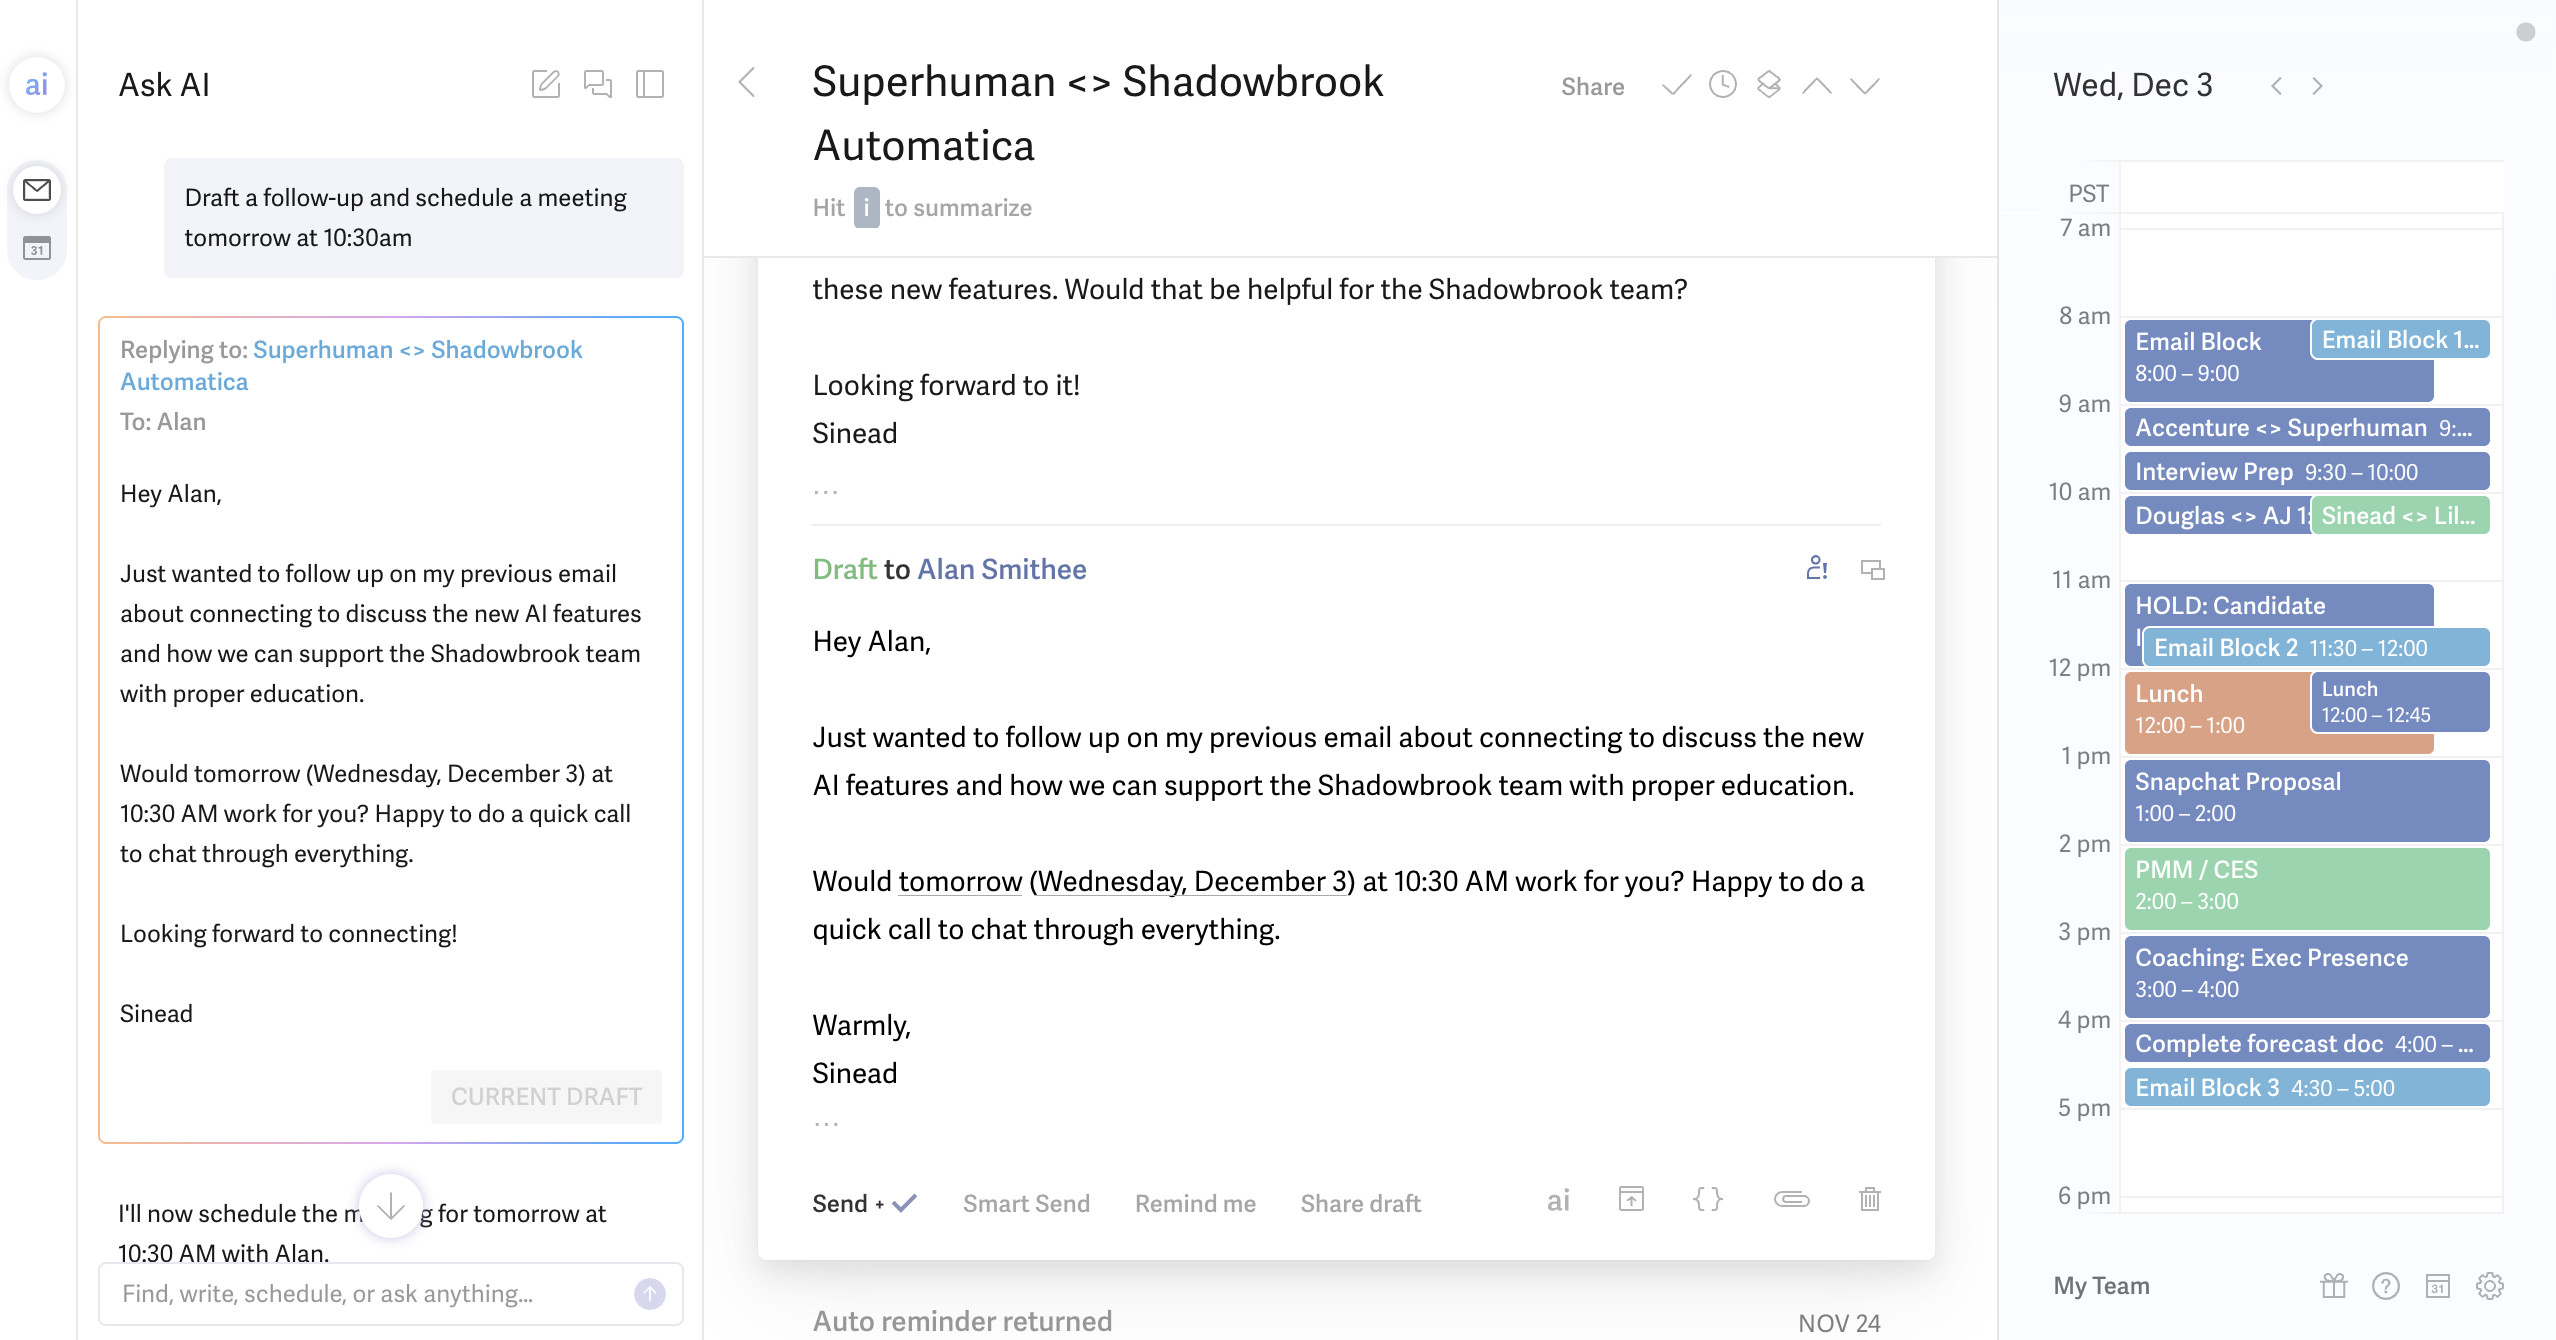Click Smart Send option
The width and height of the screenshot is (2556, 1340).
coord(1026,1203)
